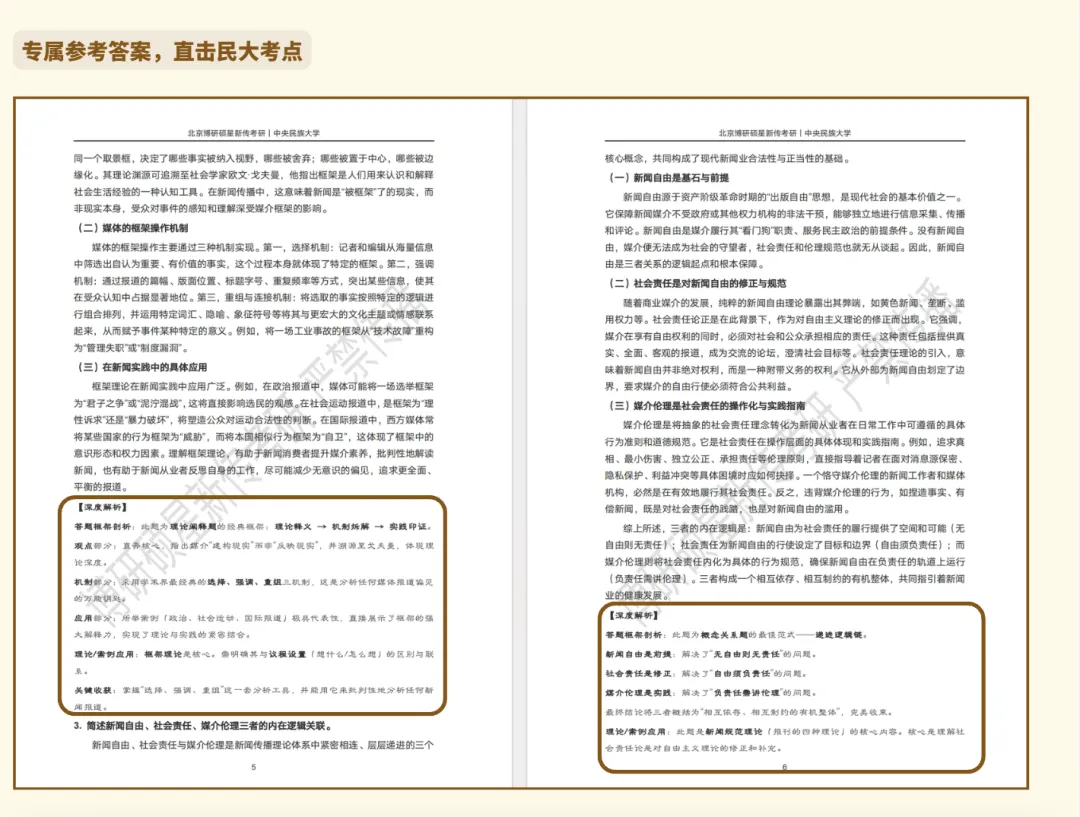Click line '核心概念，共同构成了现代新闻业合法性'
Image resolution: width=1080 pixels, height=817 pixels.
click(x=727, y=158)
